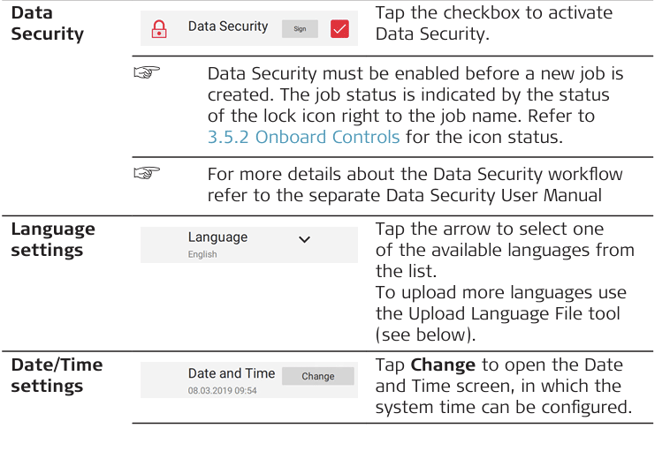Click the Date and Time label
The width and height of the screenshot is (670, 451).
(x=231, y=373)
